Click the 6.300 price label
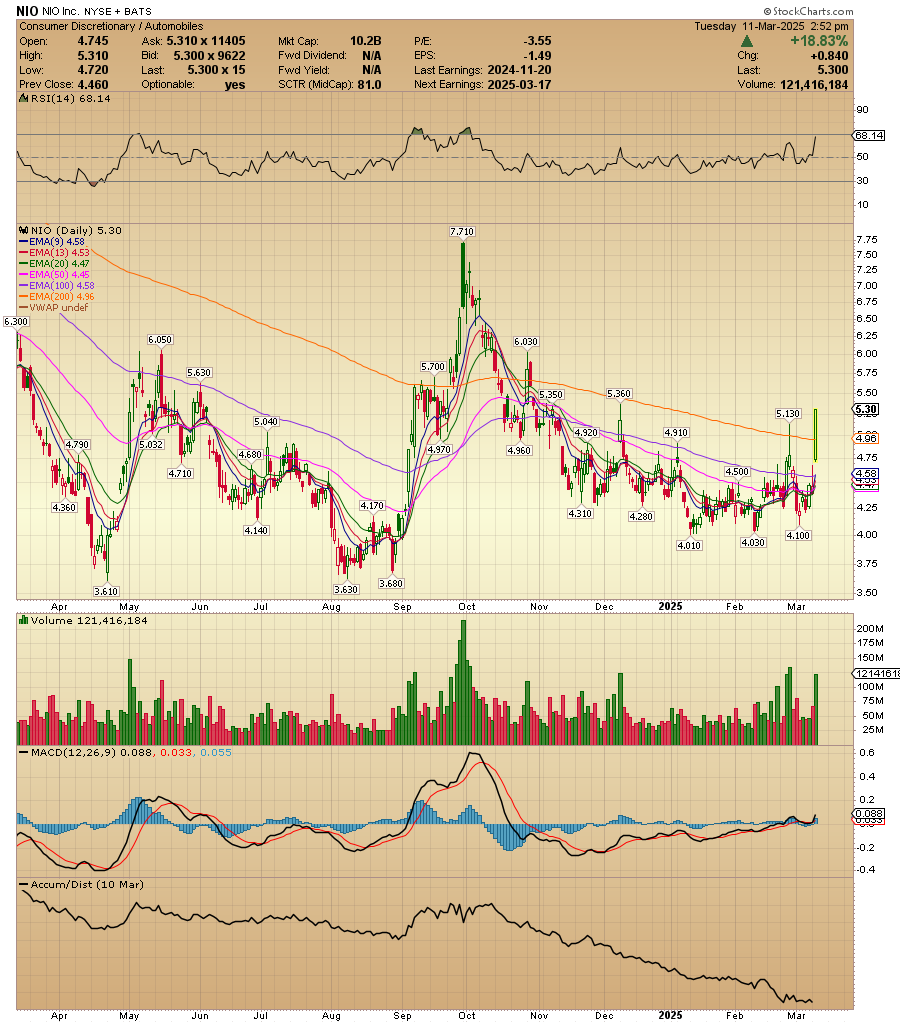 tap(16, 322)
